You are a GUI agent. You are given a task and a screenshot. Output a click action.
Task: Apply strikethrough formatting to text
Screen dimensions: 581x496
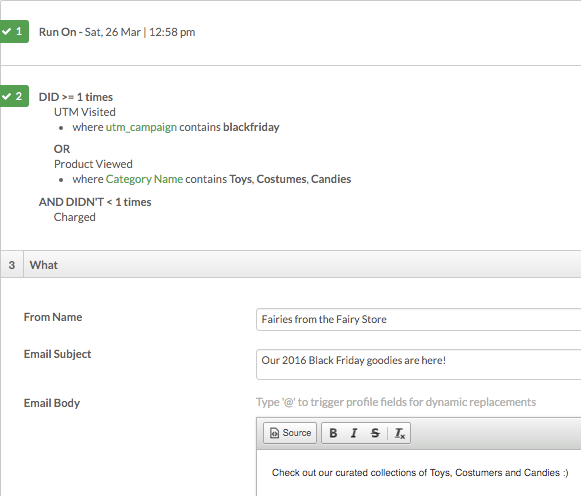click(x=375, y=433)
